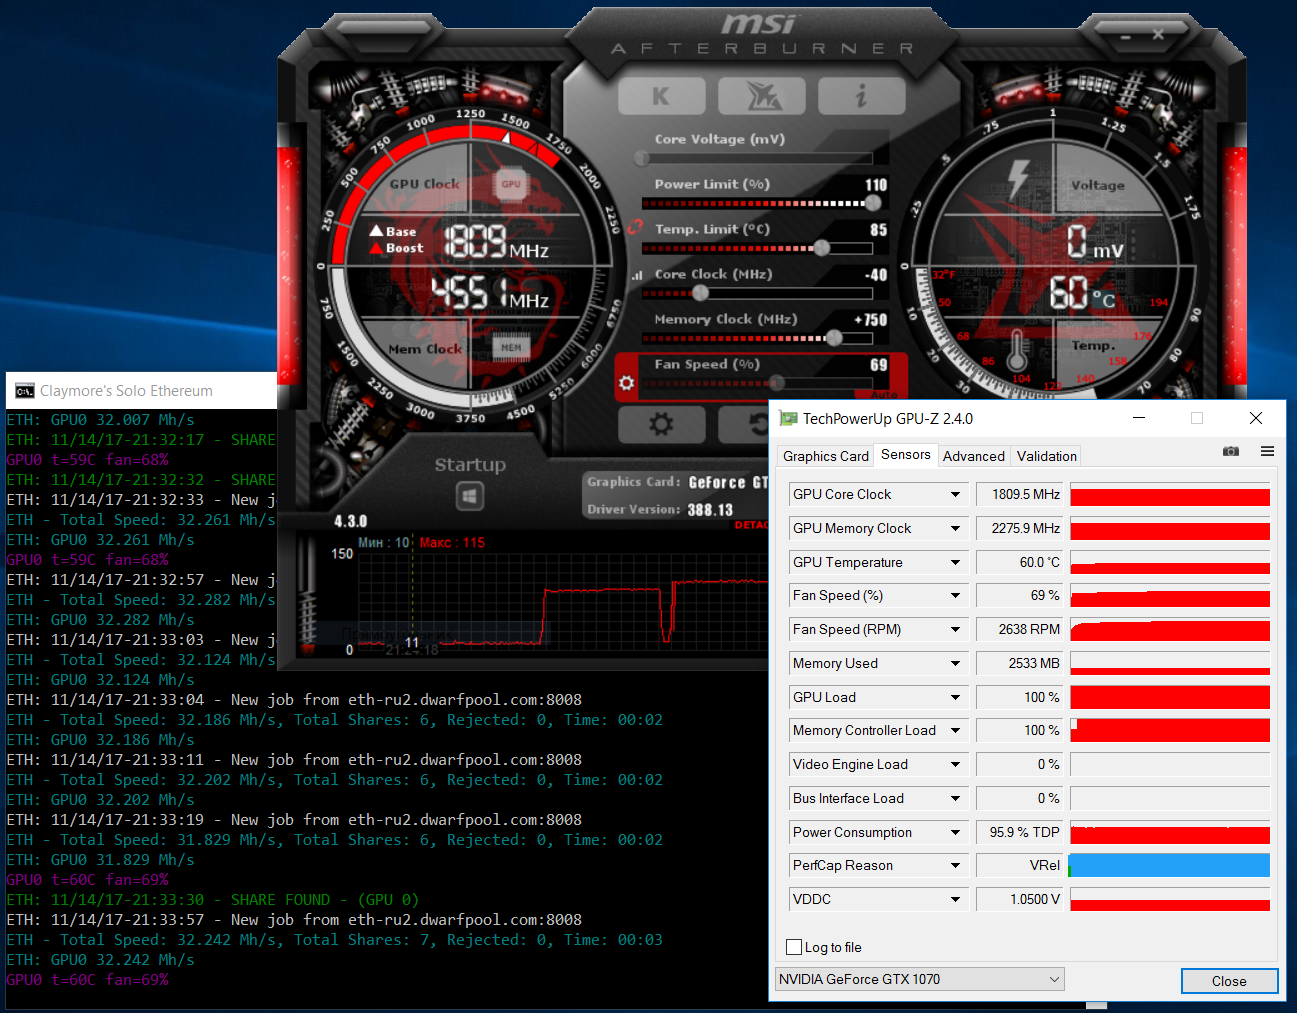This screenshot has height=1013, width=1297.
Task: Click the Memory Clock slider handle
Action: [834, 338]
